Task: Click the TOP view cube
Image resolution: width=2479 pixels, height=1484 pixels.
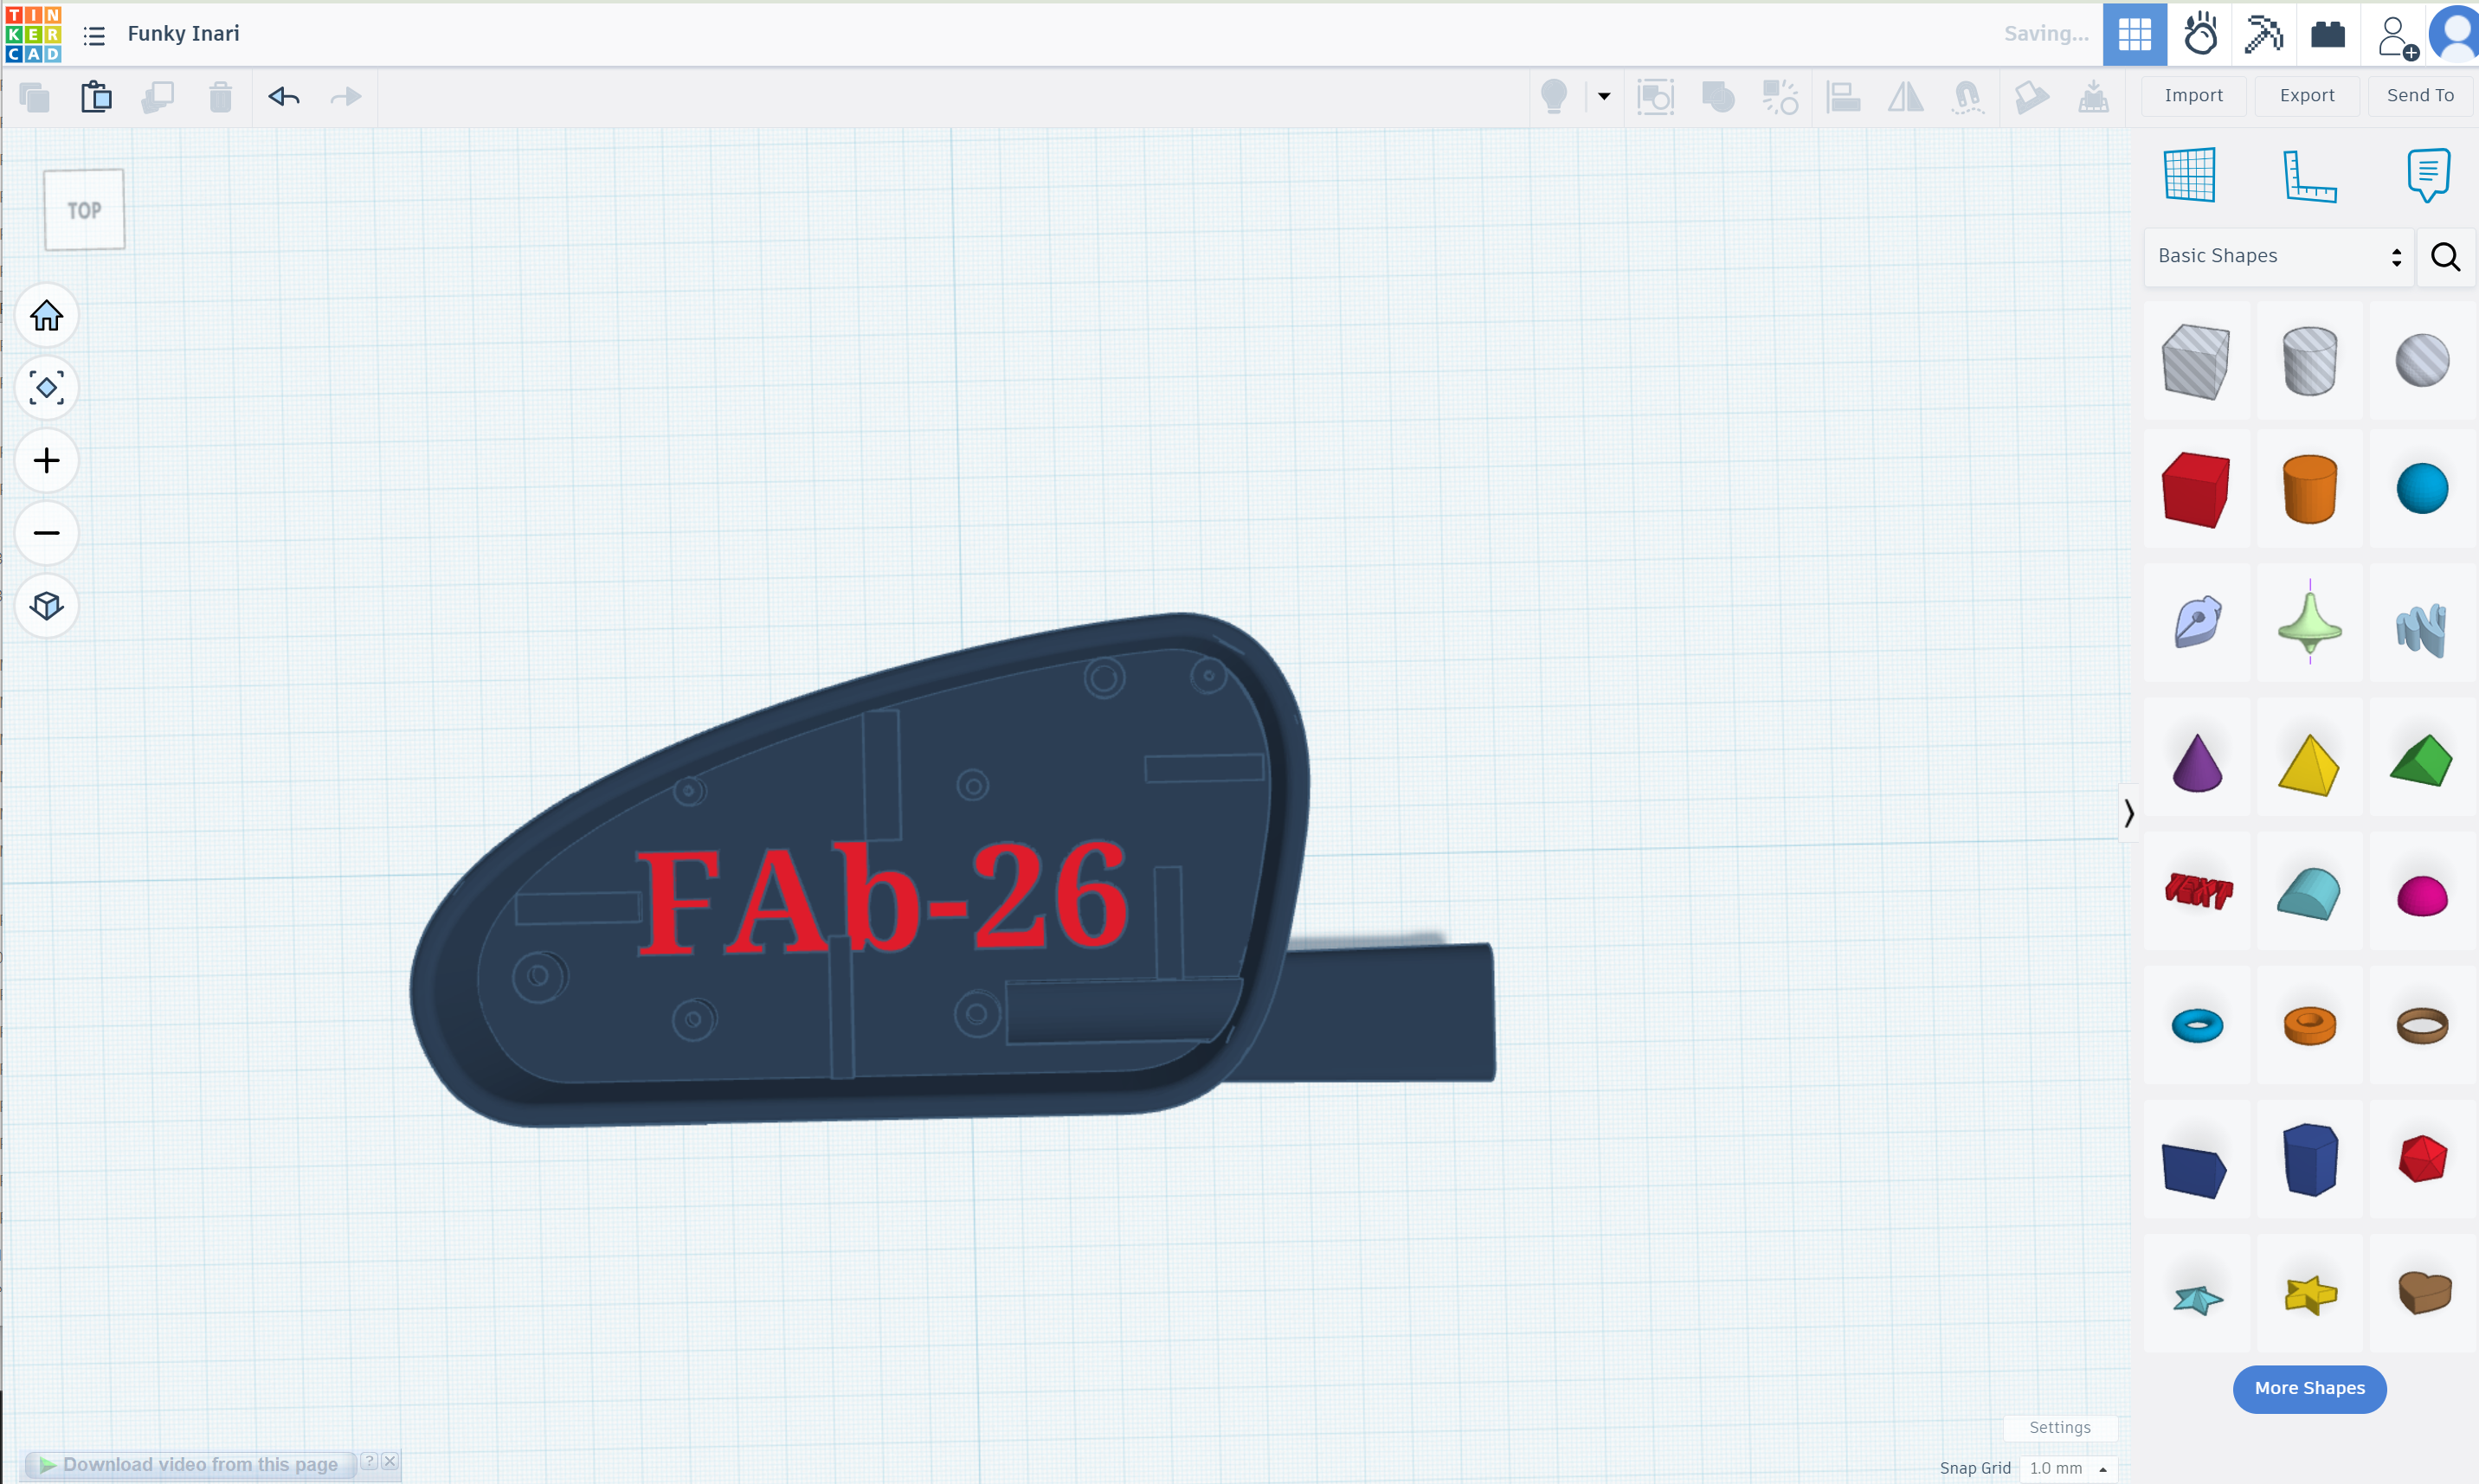Action: click(x=85, y=210)
